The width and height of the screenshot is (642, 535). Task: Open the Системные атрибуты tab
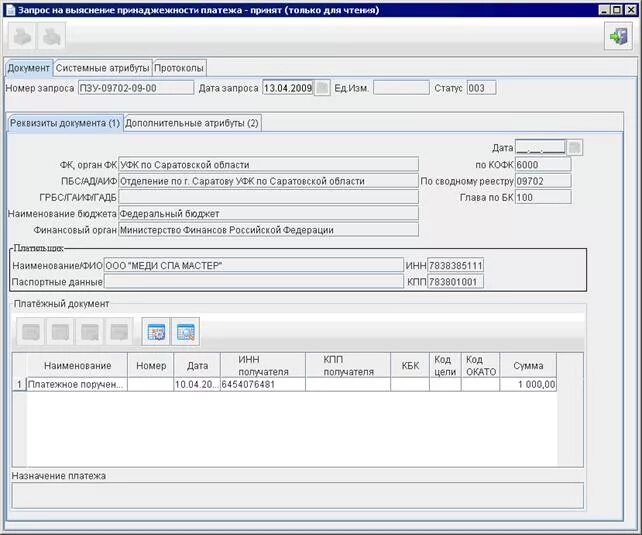(x=102, y=68)
